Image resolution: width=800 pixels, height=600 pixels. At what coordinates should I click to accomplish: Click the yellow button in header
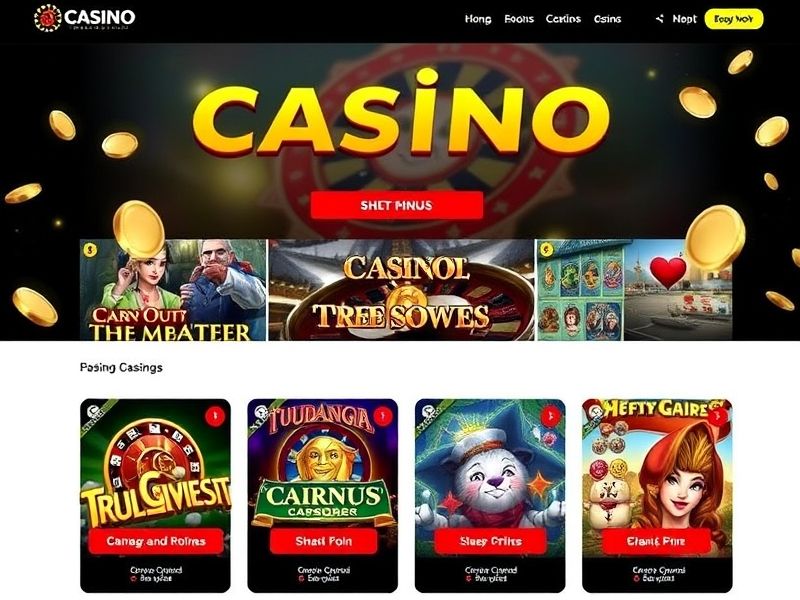(x=734, y=19)
